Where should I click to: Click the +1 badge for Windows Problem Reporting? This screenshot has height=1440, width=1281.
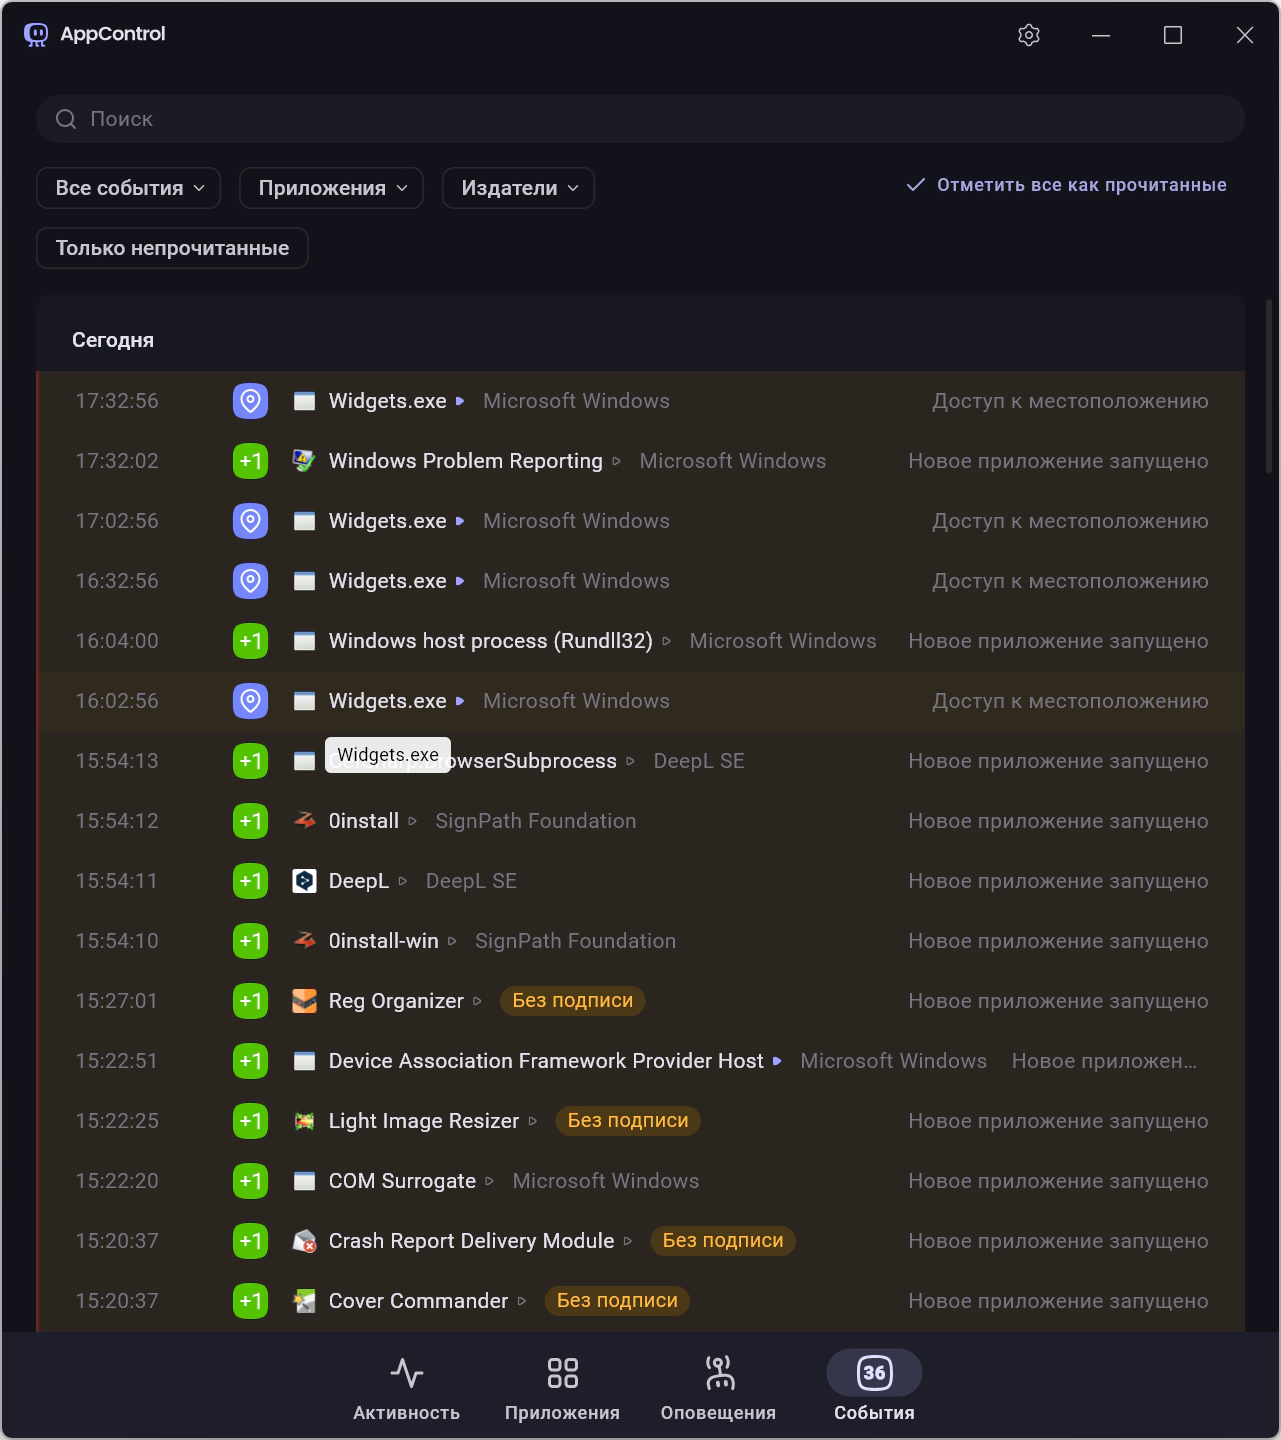pos(250,461)
